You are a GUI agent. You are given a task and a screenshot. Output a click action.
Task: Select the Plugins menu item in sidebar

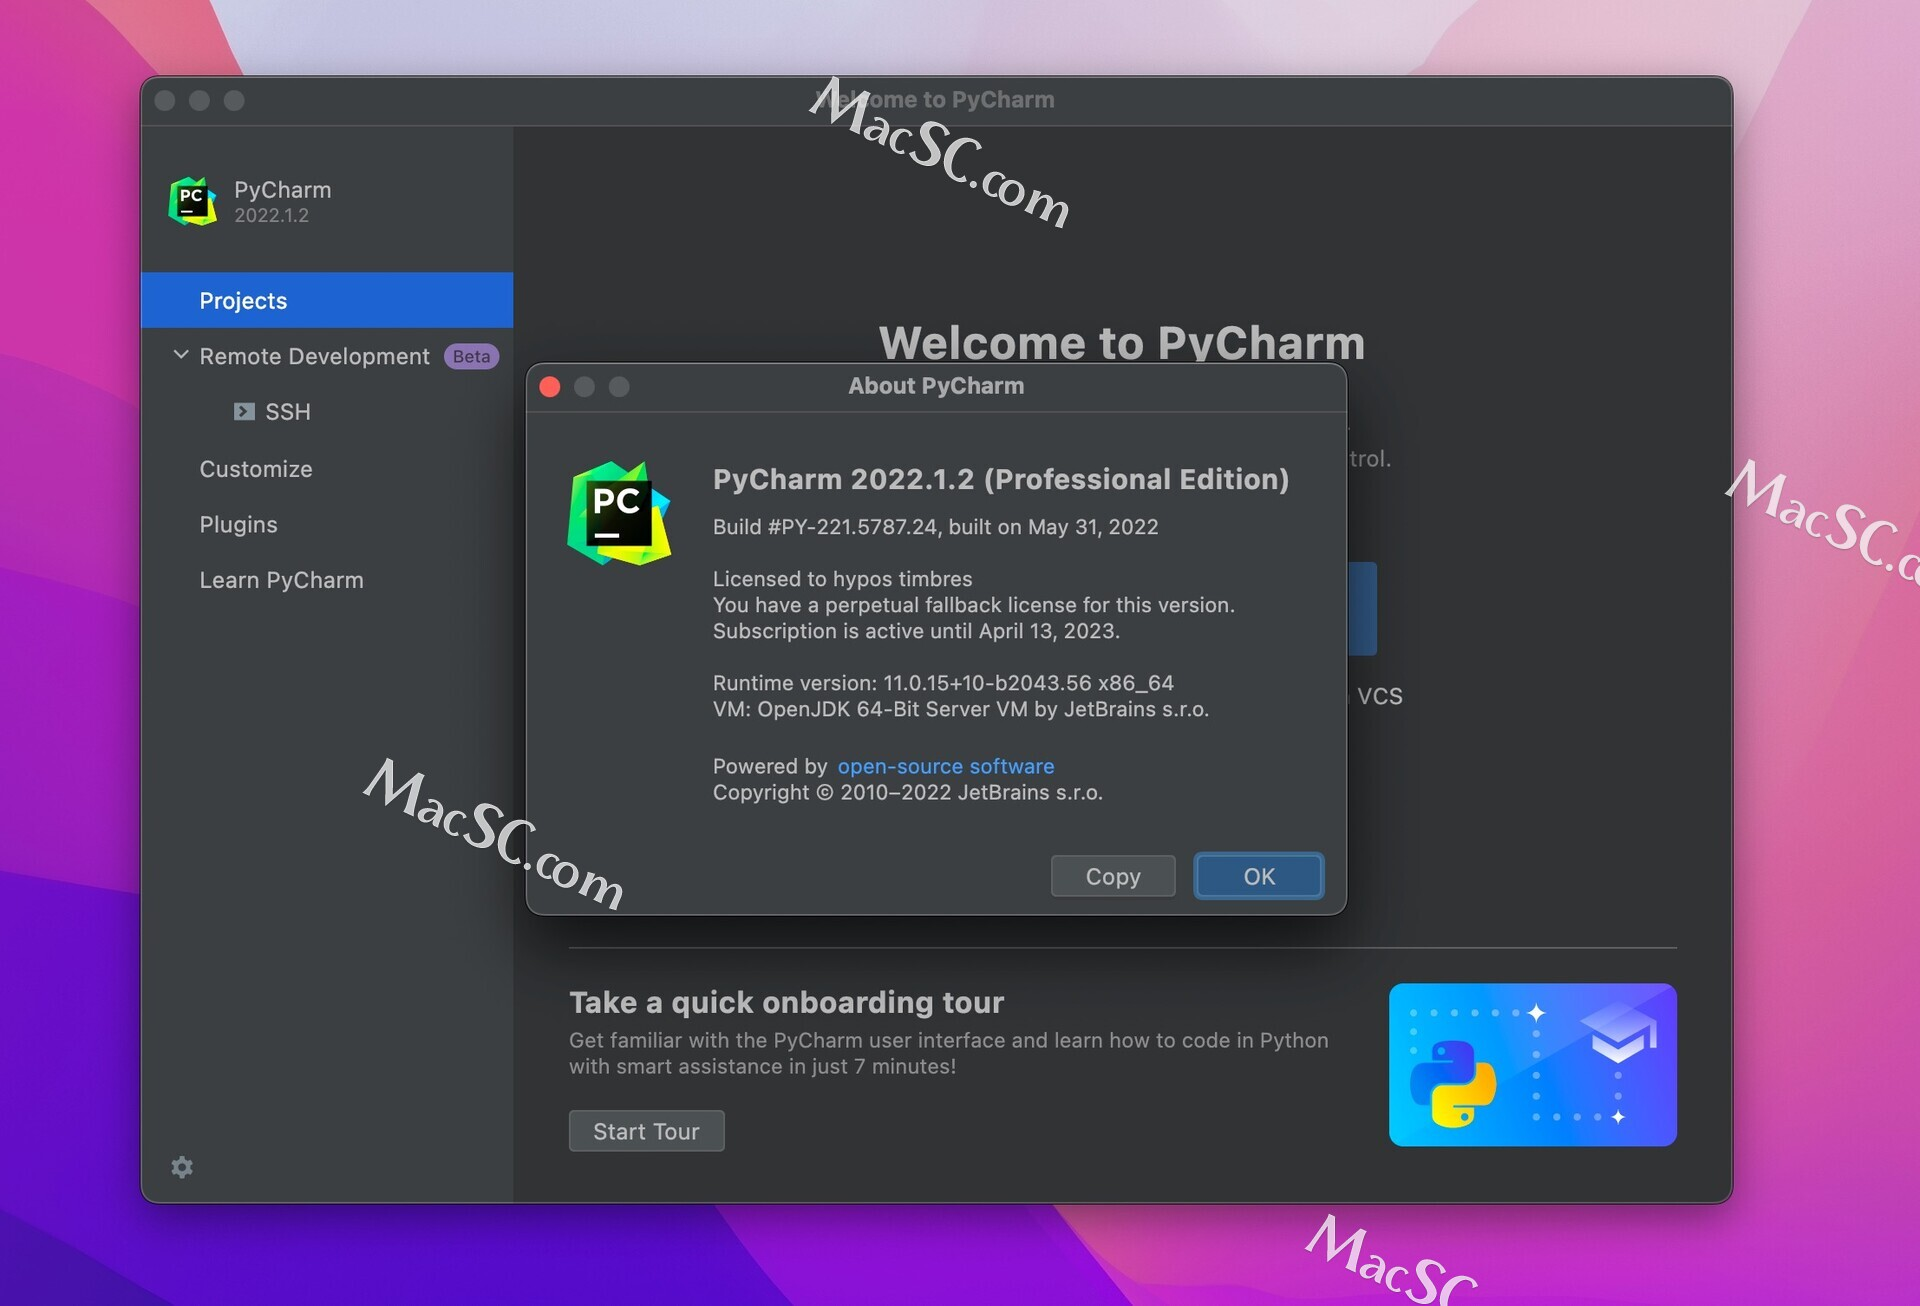238,523
